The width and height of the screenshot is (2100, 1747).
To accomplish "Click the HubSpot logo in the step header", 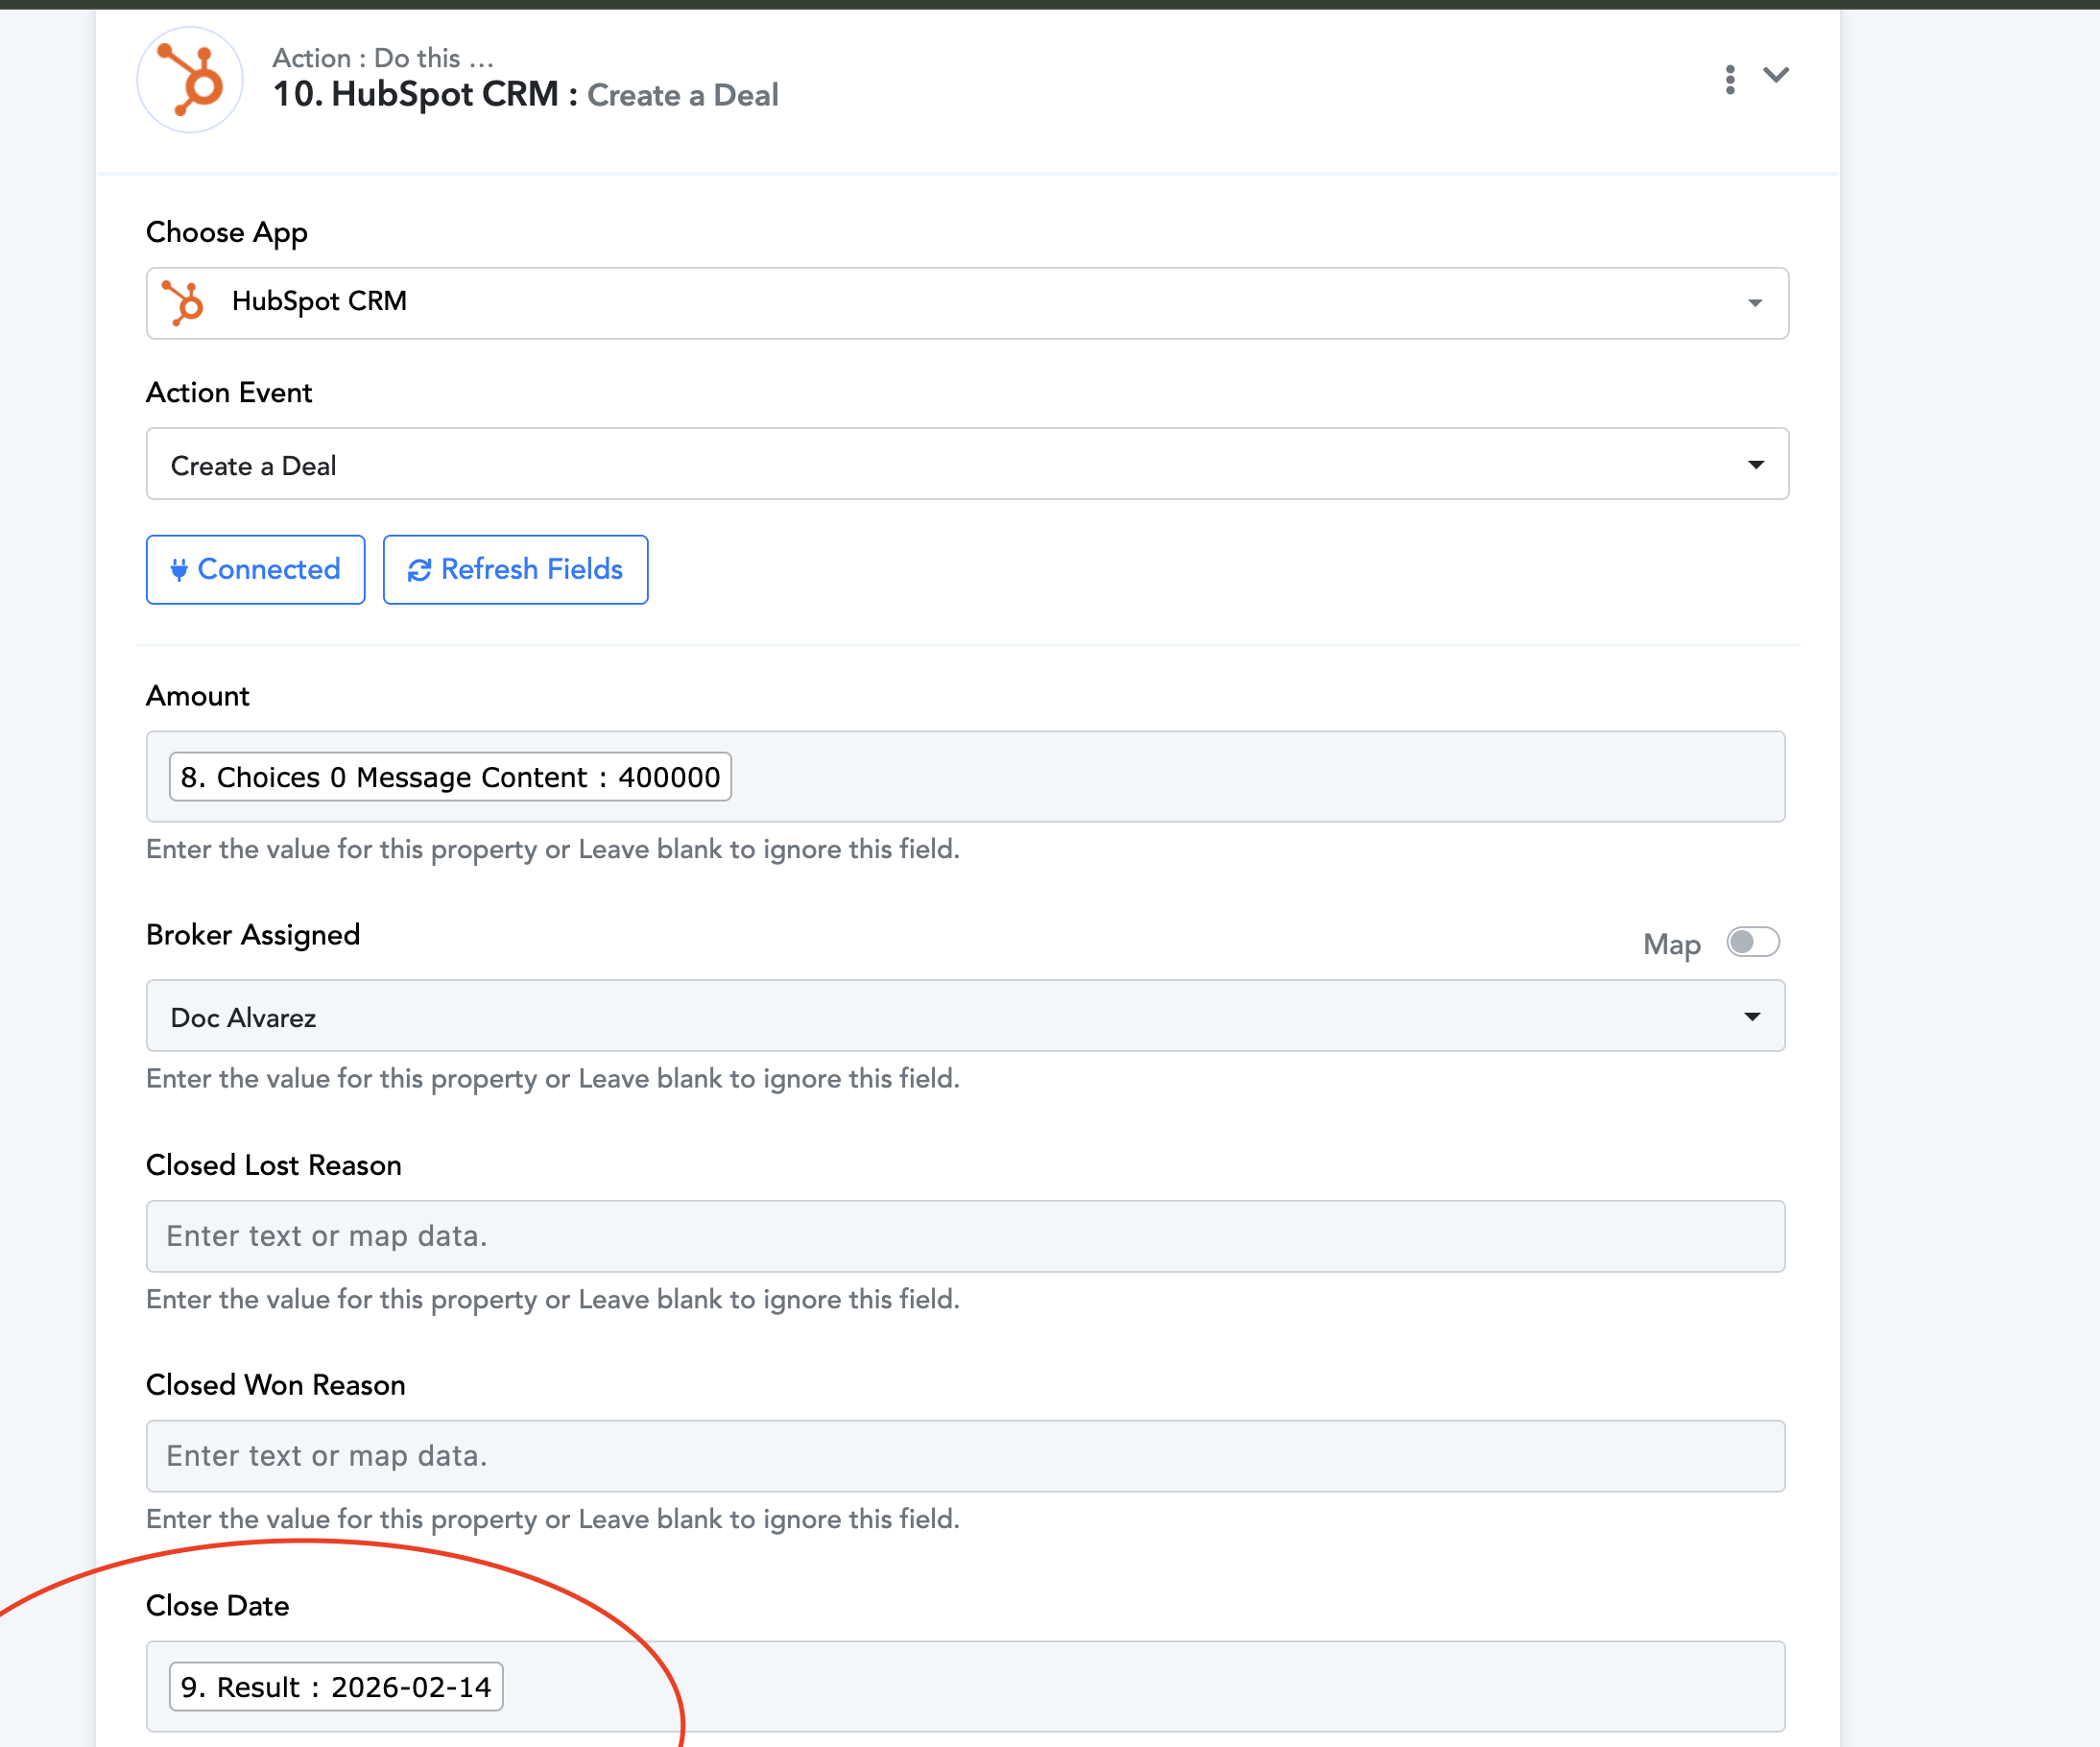I will (190, 80).
